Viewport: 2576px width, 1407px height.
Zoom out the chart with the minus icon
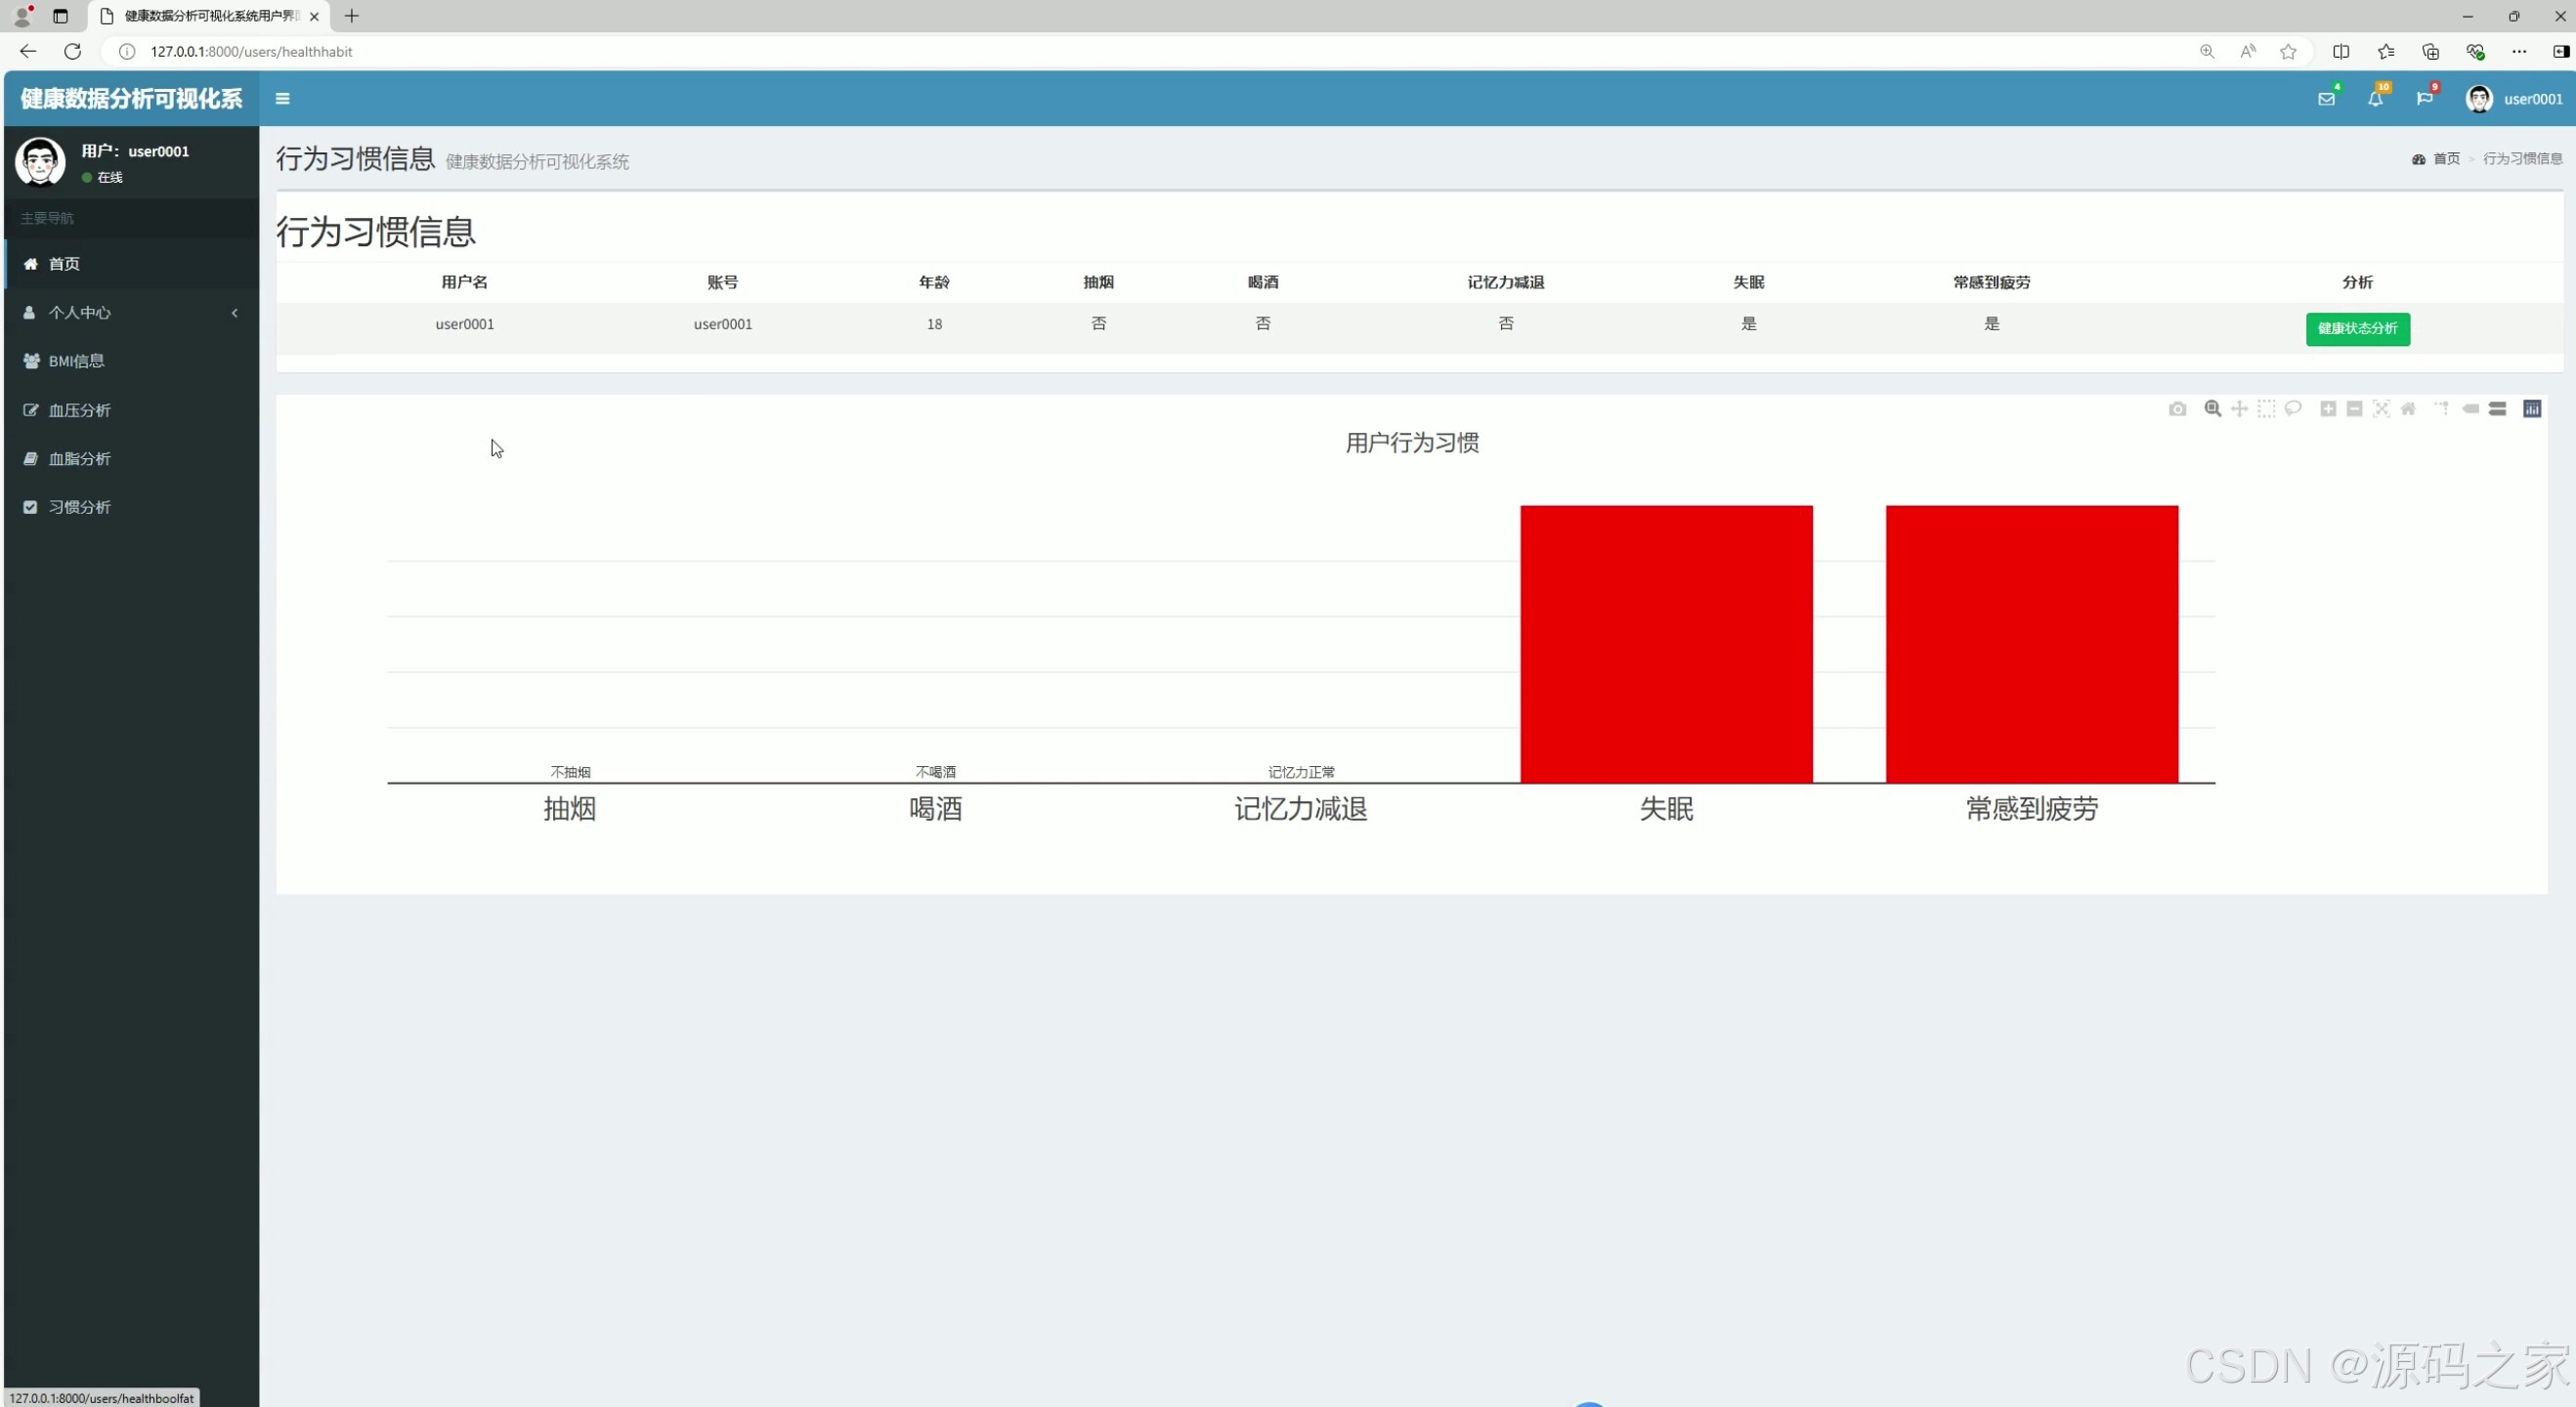pos(2354,409)
